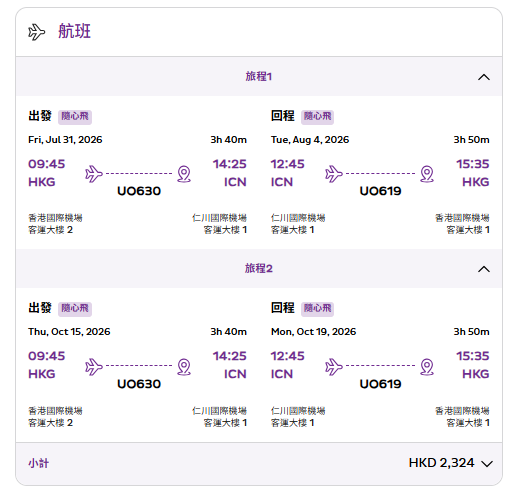Click 3h 40m duration in 旅程2
Image resolution: width=507 pixels, height=494 pixels.
tap(229, 332)
